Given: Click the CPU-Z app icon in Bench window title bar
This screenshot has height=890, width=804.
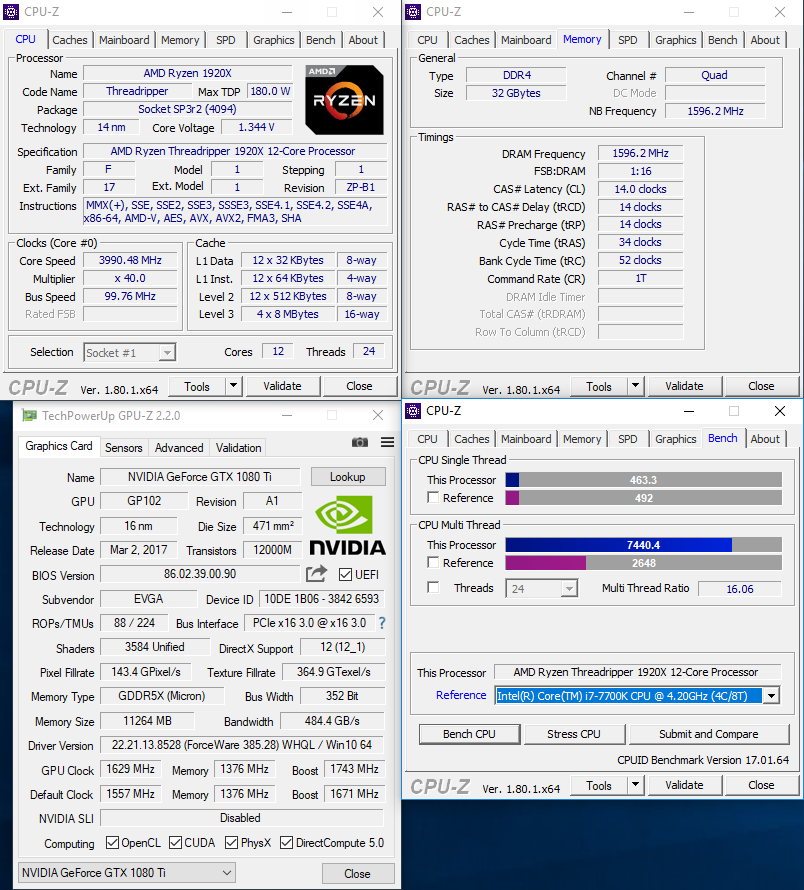Looking at the screenshot, I should coord(413,410).
